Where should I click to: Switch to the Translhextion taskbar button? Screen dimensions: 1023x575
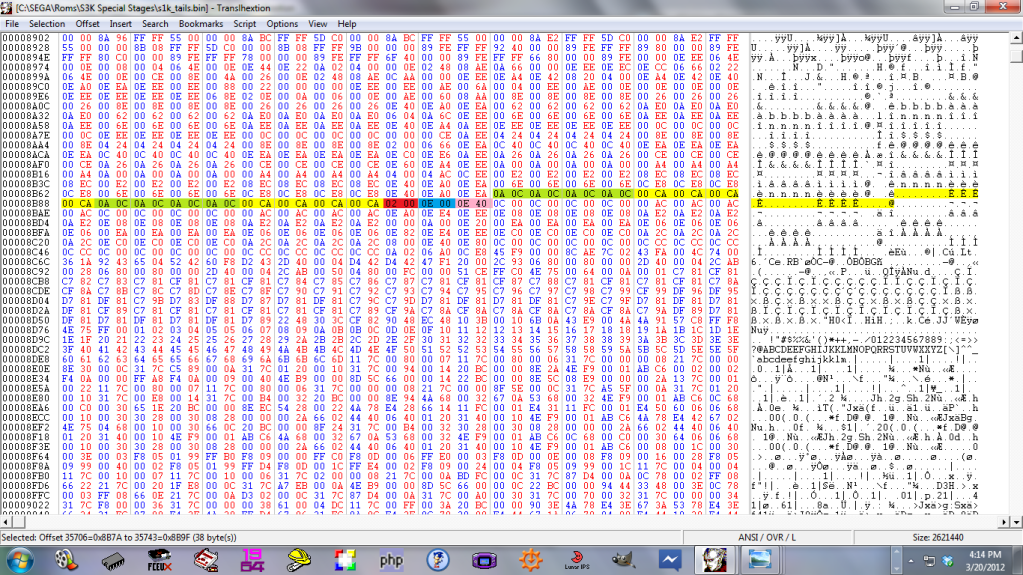coord(714,561)
